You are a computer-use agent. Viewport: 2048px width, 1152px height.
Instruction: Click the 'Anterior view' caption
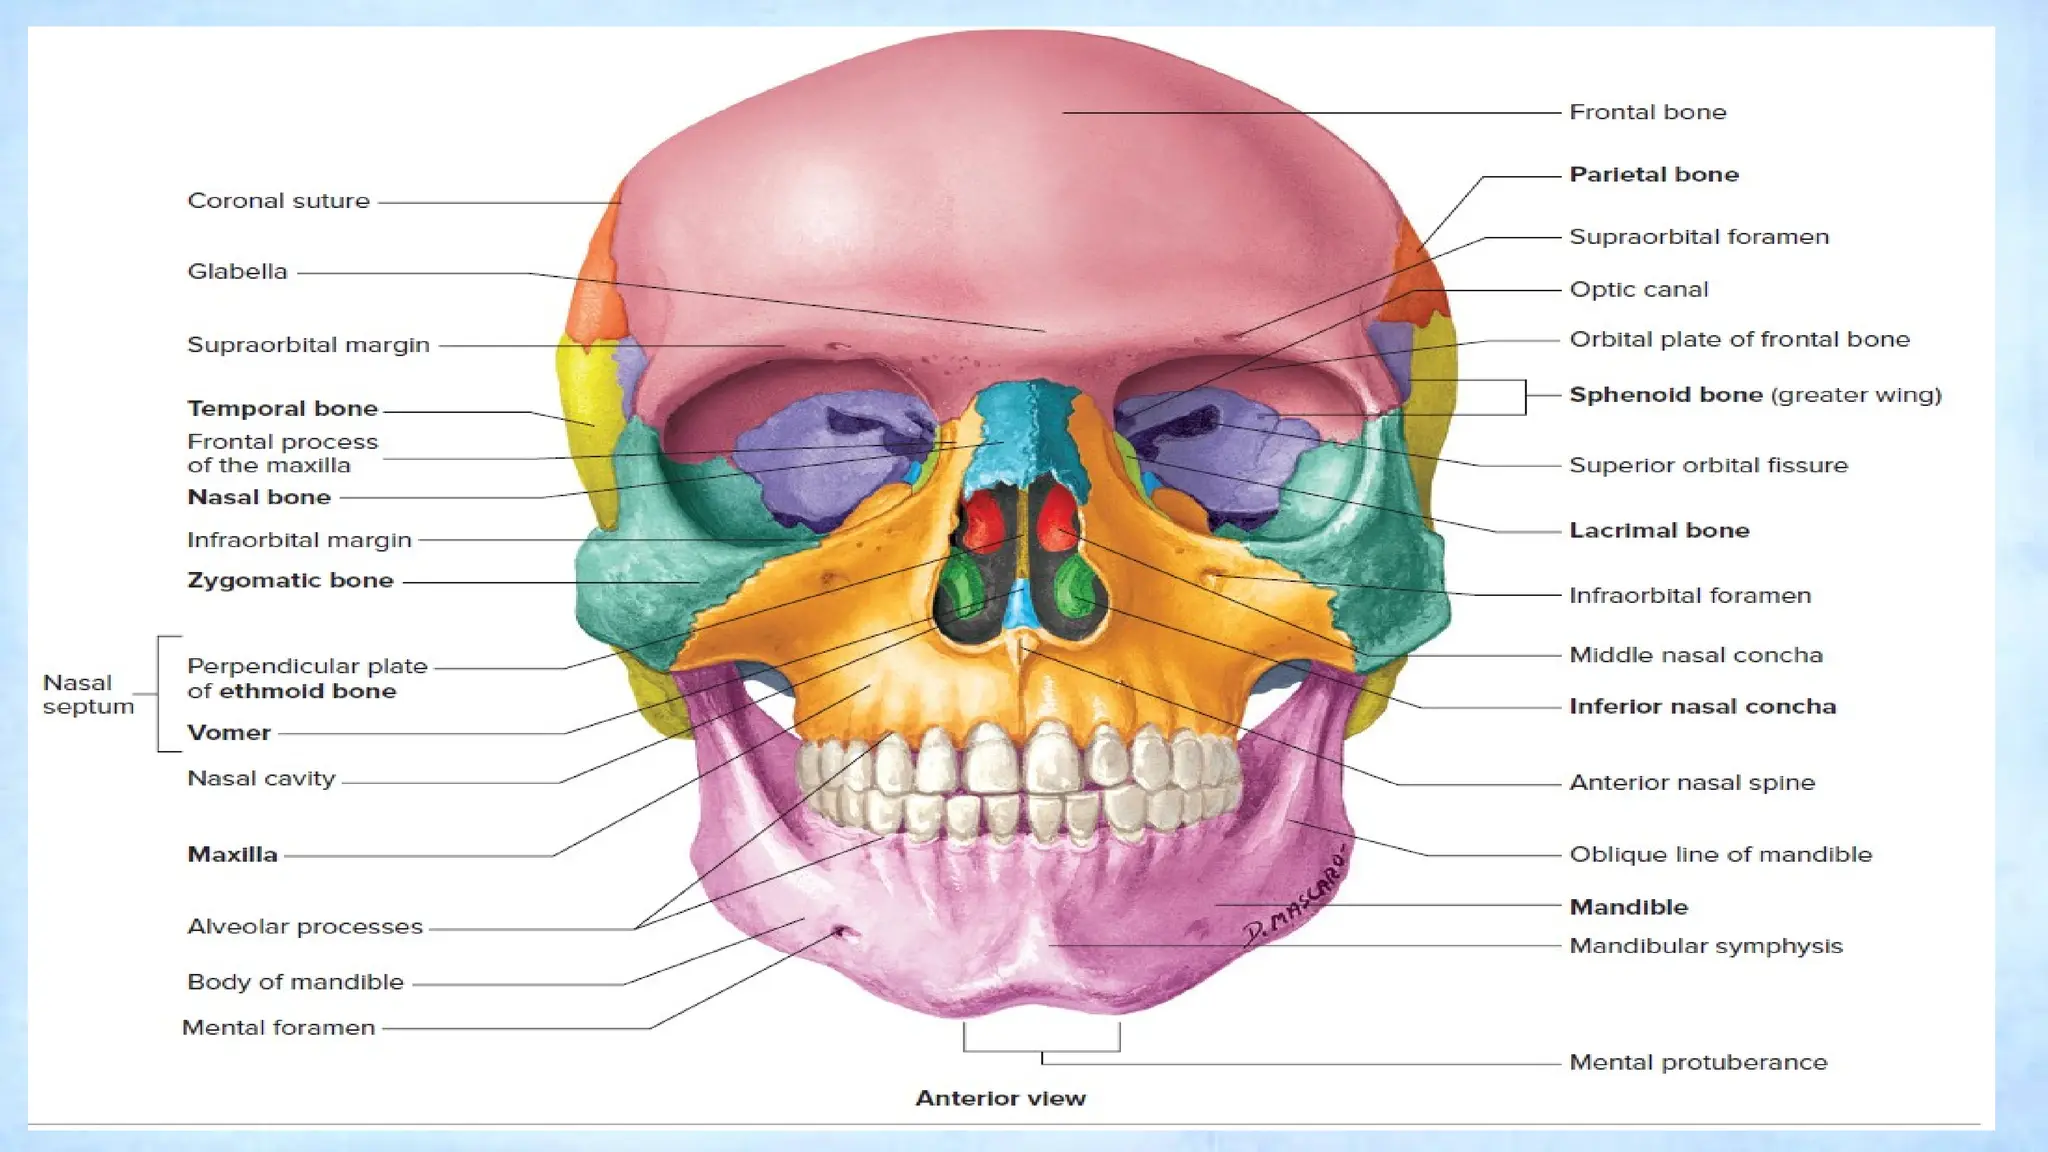click(x=1000, y=1099)
